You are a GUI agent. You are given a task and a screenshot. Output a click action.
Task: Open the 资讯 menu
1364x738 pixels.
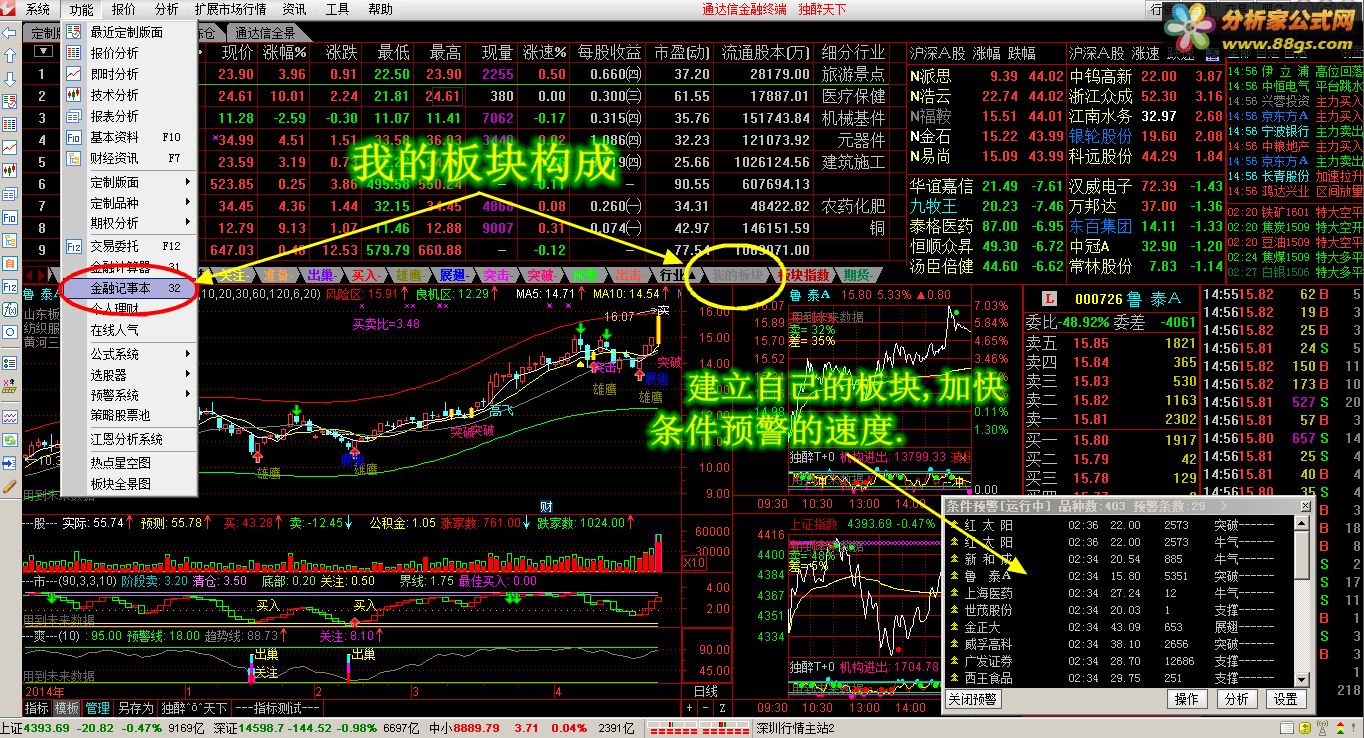coord(294,9)
